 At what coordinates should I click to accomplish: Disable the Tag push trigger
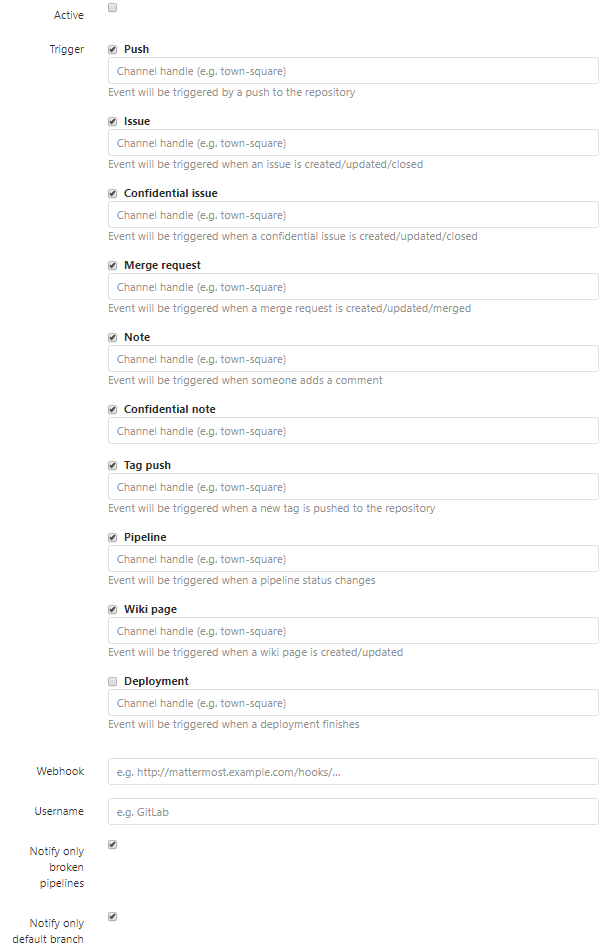(x=113, y=465)
